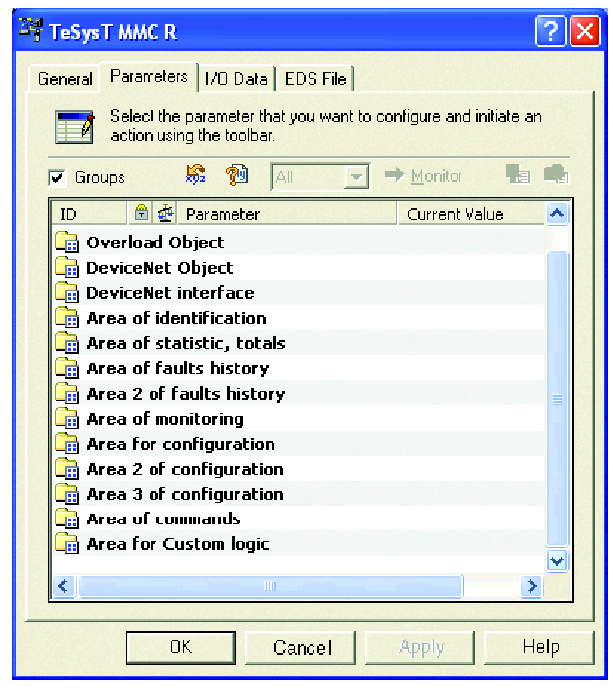Click folder icon beside Area of statistic, totals
The height and width of the screenshot is (688, 613).
[67, 342]
